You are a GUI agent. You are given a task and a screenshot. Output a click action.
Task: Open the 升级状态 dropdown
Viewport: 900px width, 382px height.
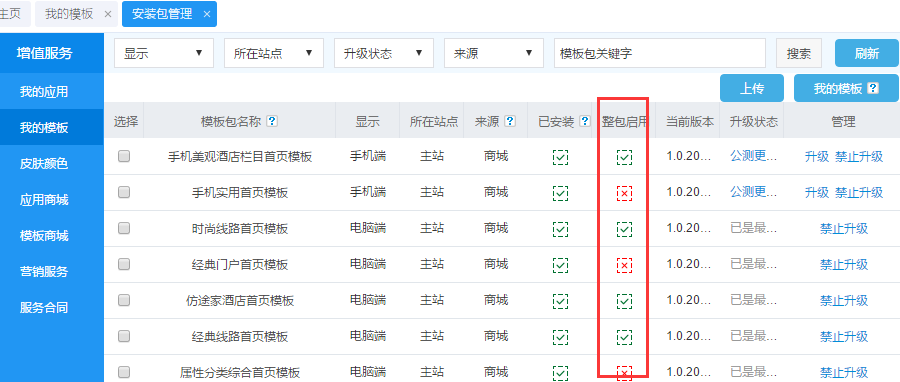click(384, 53)
